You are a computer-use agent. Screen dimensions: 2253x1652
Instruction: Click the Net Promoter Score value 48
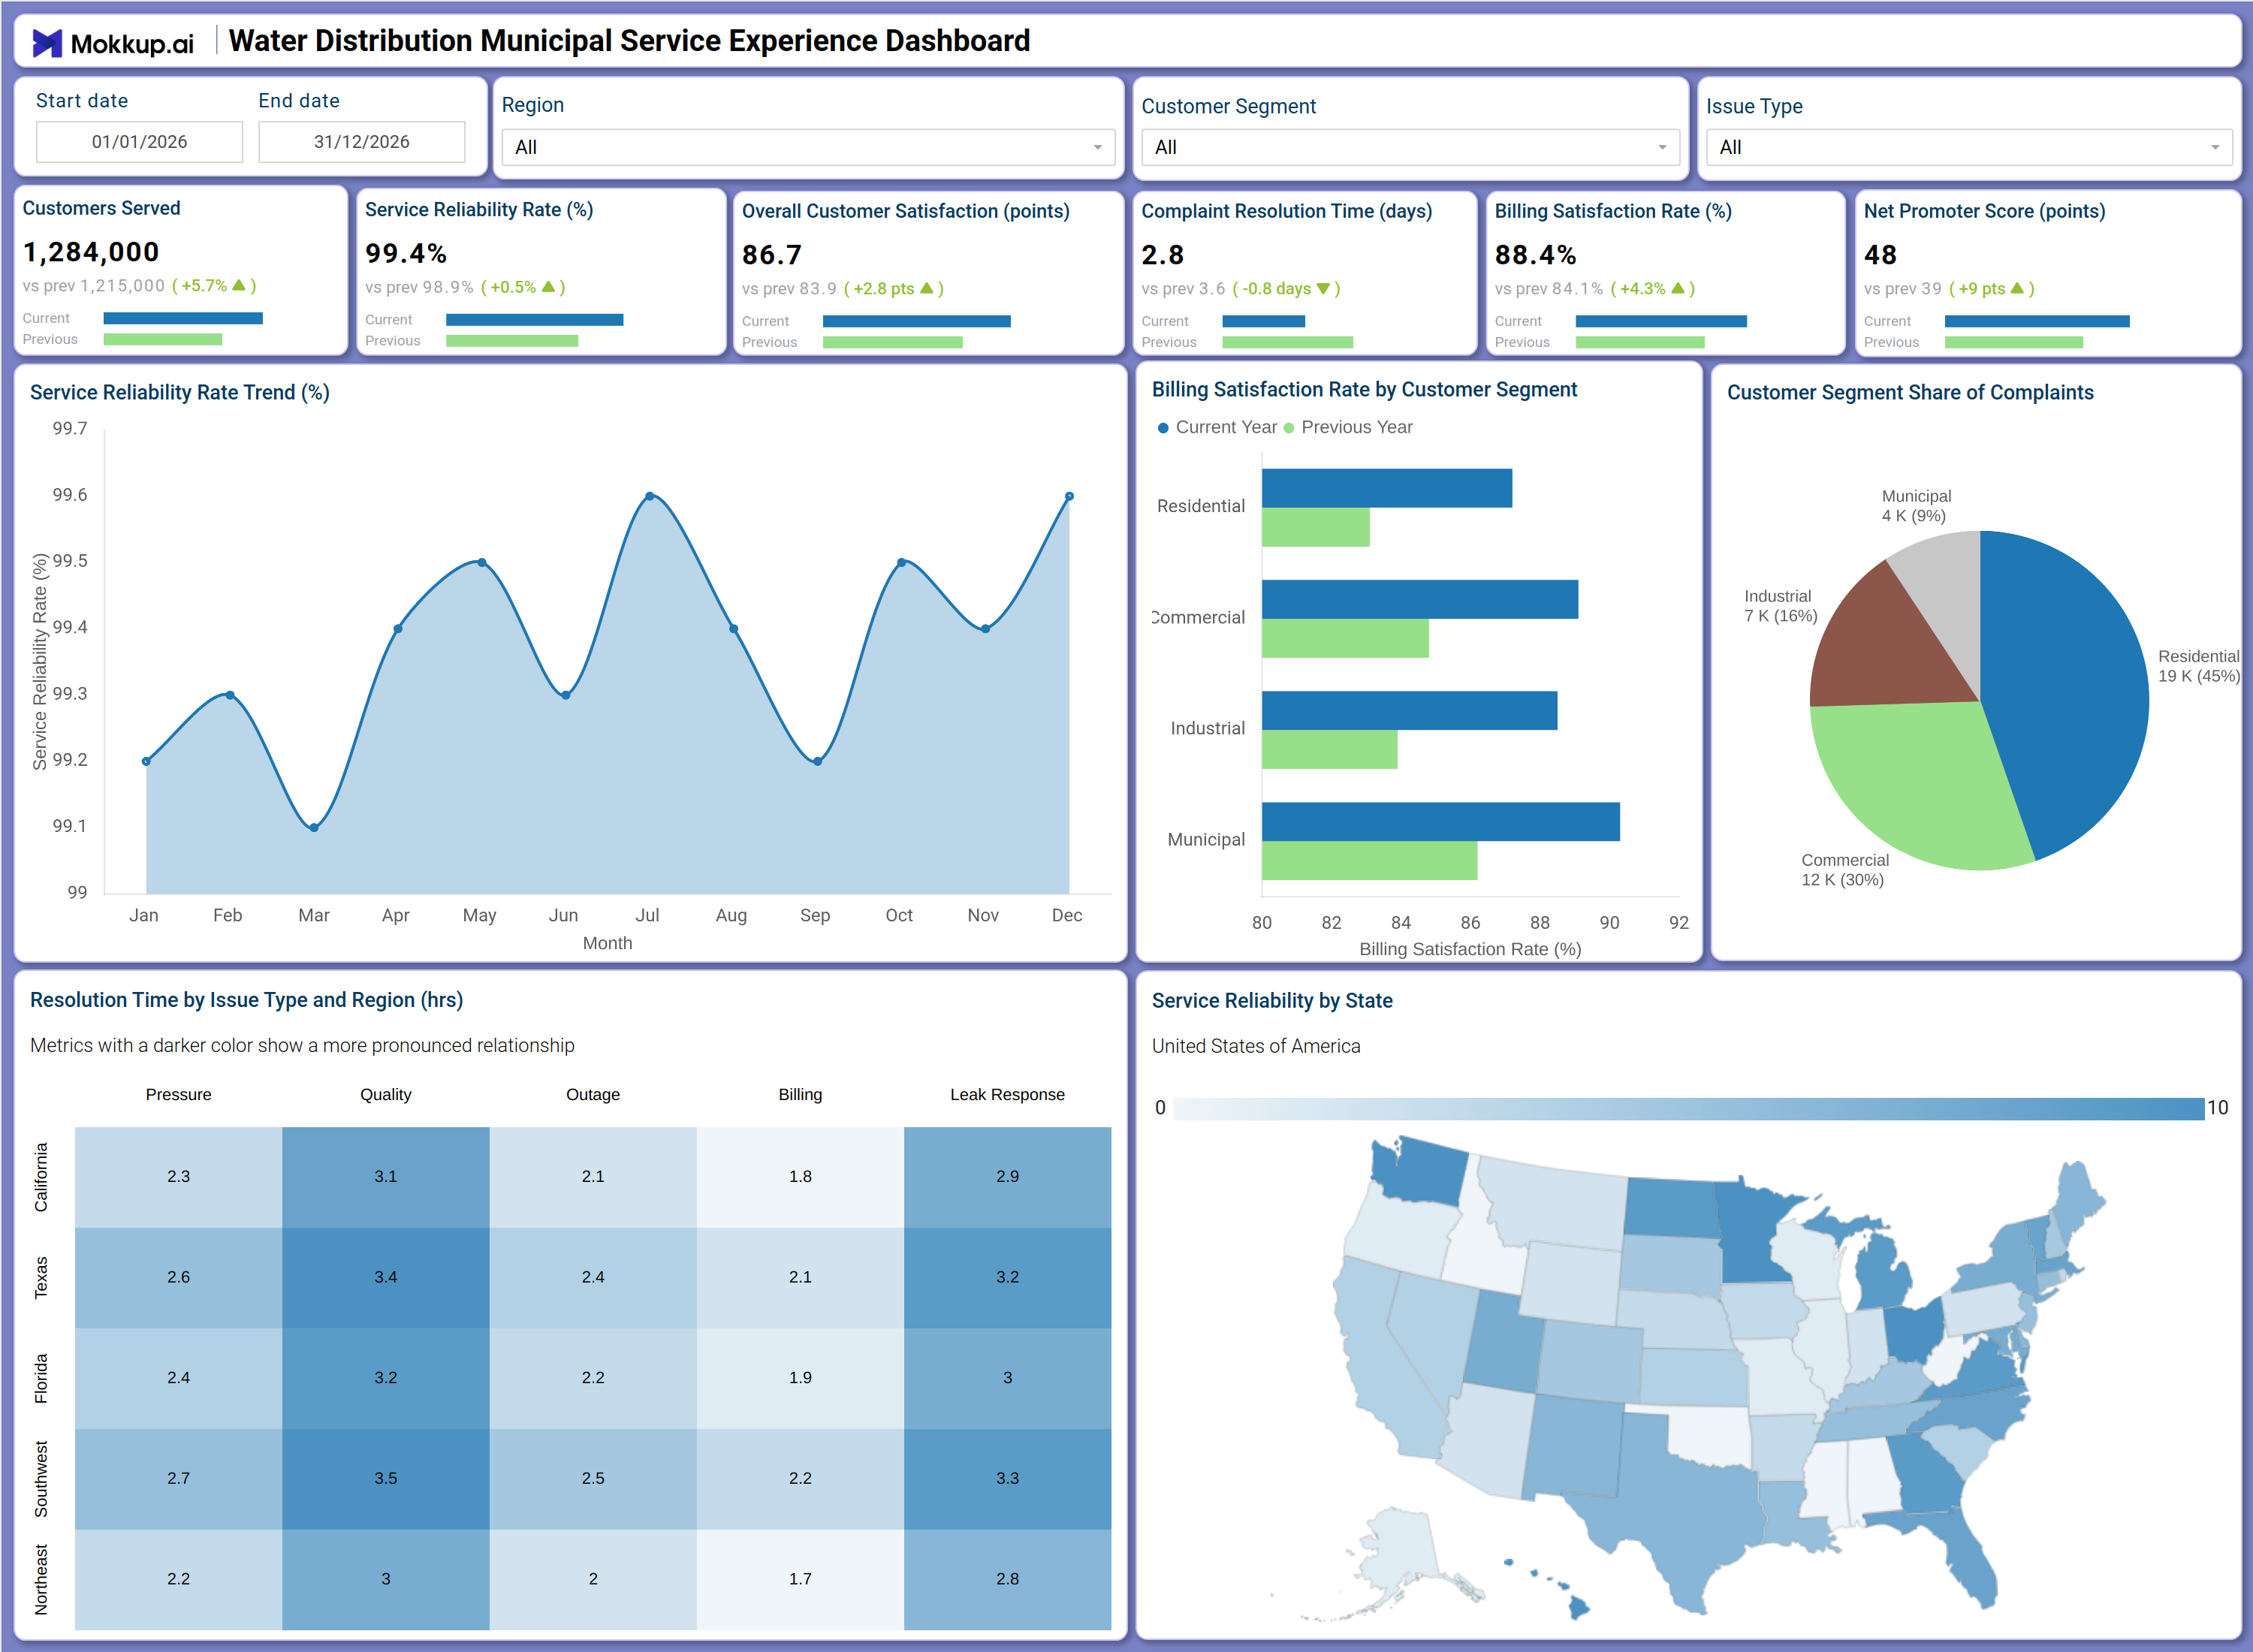coord(1880,255)
